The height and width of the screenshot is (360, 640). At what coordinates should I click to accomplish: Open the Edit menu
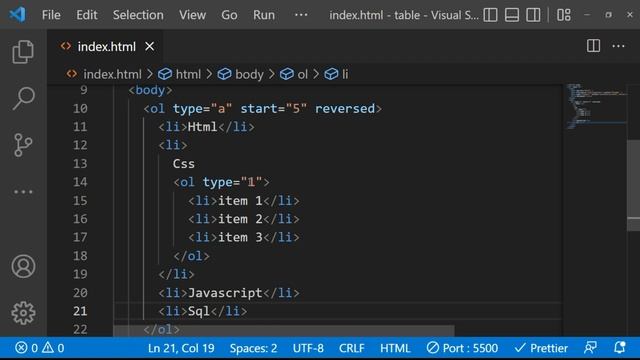(x=87, y=15)
